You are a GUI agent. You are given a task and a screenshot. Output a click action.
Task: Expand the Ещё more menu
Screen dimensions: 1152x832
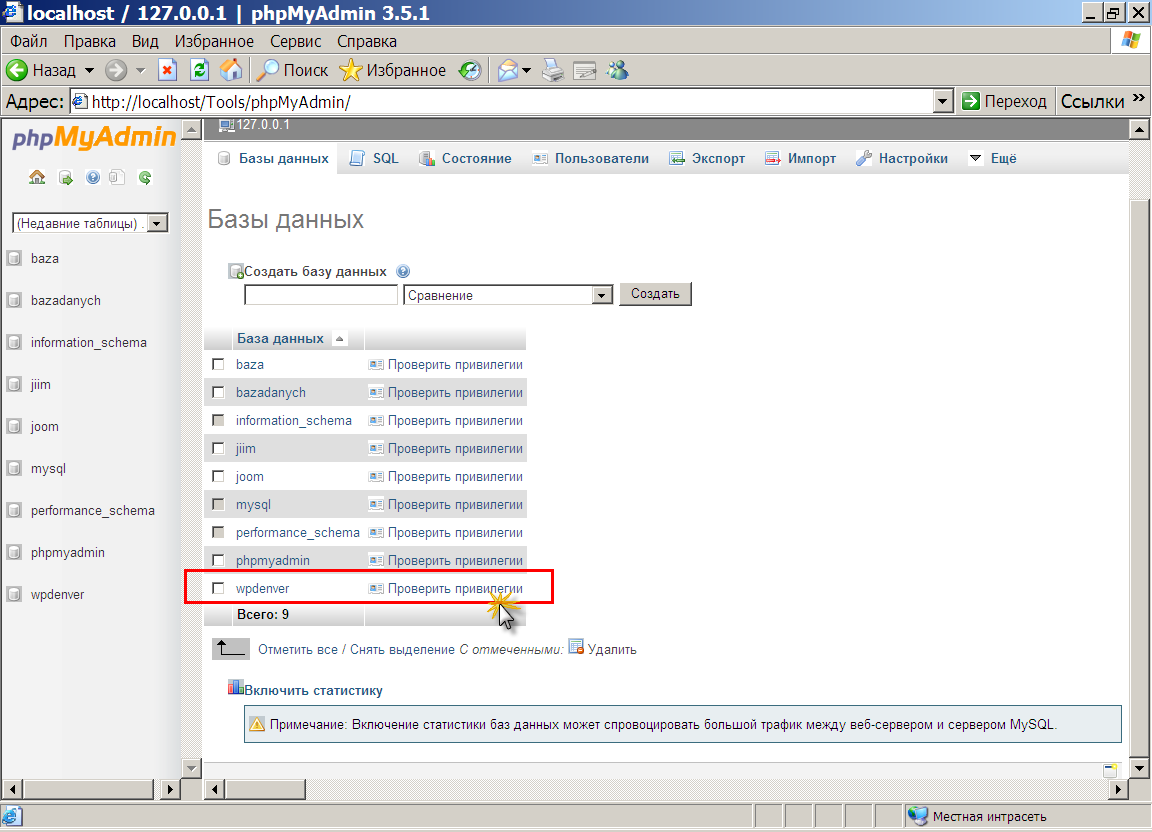coord(992,158)
